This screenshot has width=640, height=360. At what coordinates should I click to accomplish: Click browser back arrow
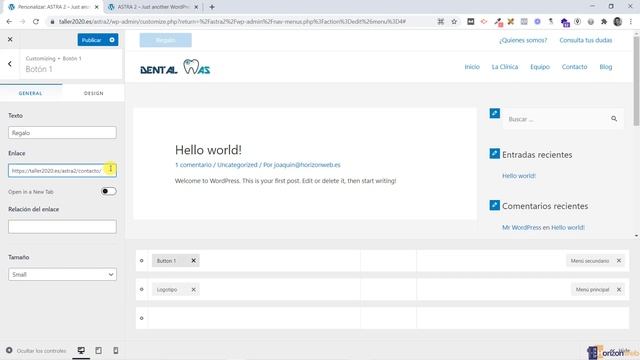(9, 22)
